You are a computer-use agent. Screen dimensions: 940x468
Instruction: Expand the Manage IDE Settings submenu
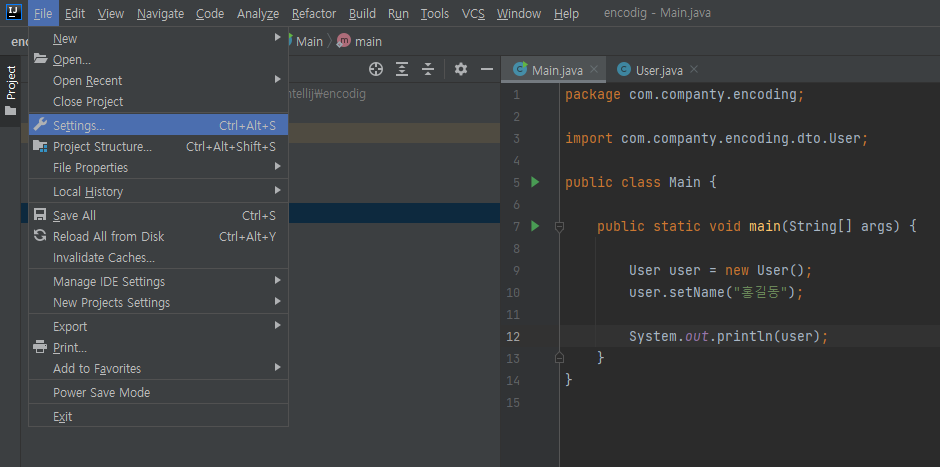(x=278, y=280)
